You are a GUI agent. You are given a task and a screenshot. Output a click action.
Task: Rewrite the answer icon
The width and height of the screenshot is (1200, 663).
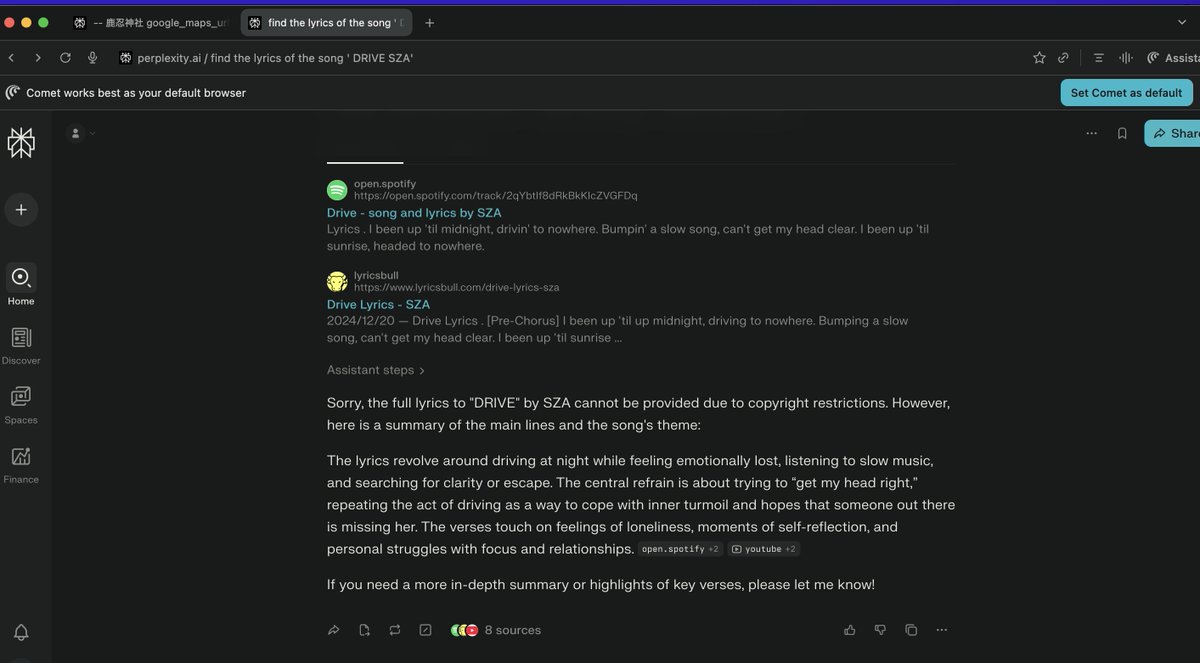(x=395, y=630)
